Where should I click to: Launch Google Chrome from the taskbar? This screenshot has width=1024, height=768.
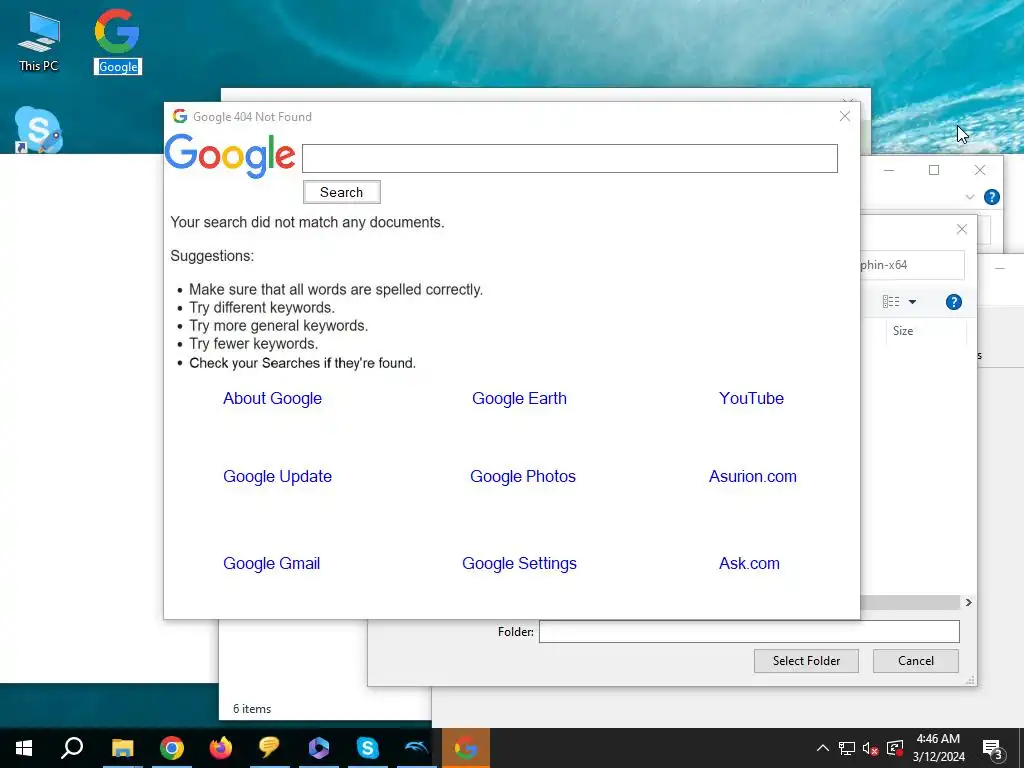(x=171, y=748)
